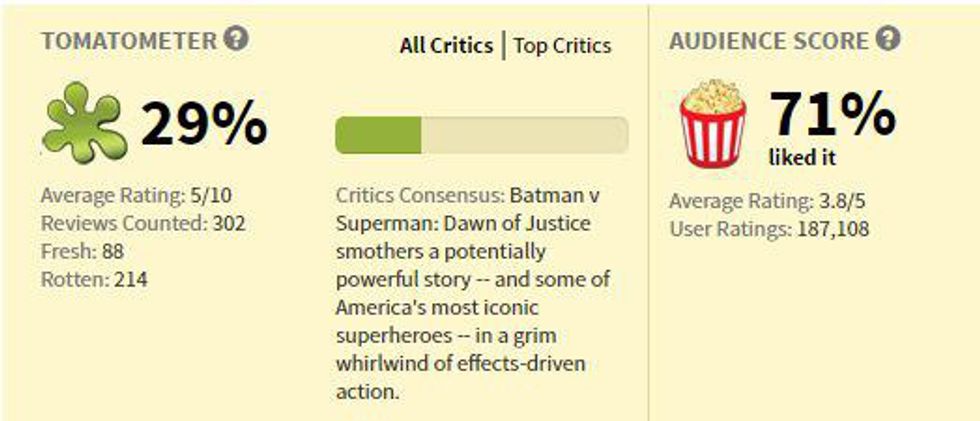Click the green filled part of score bar
980x421 pixels.
378,135
